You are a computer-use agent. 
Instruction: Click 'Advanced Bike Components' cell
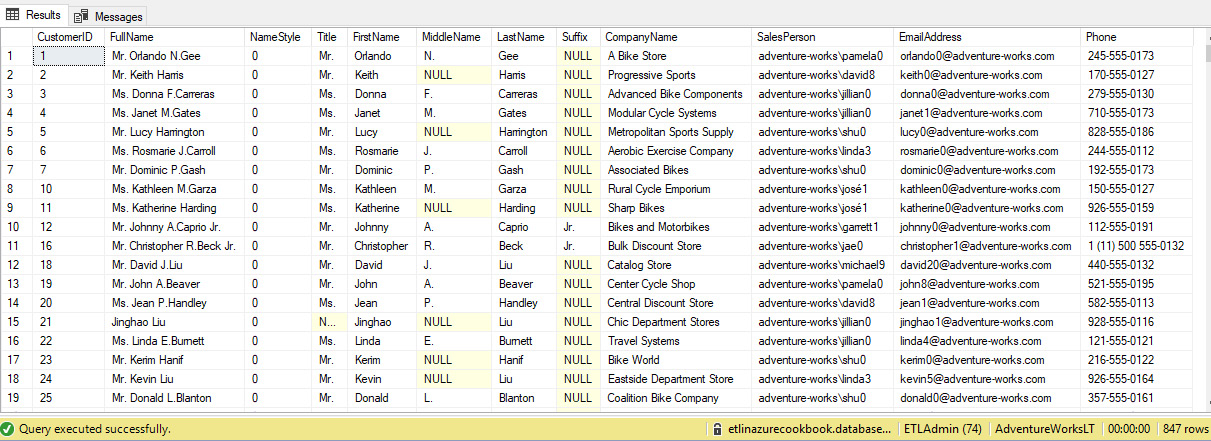tap(676, 94)
